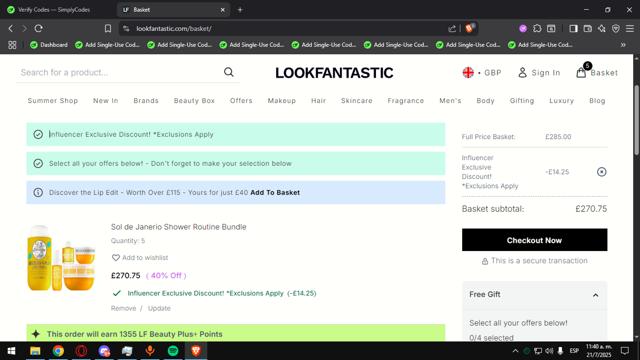Open the Skincare menu

pos(357,100)
